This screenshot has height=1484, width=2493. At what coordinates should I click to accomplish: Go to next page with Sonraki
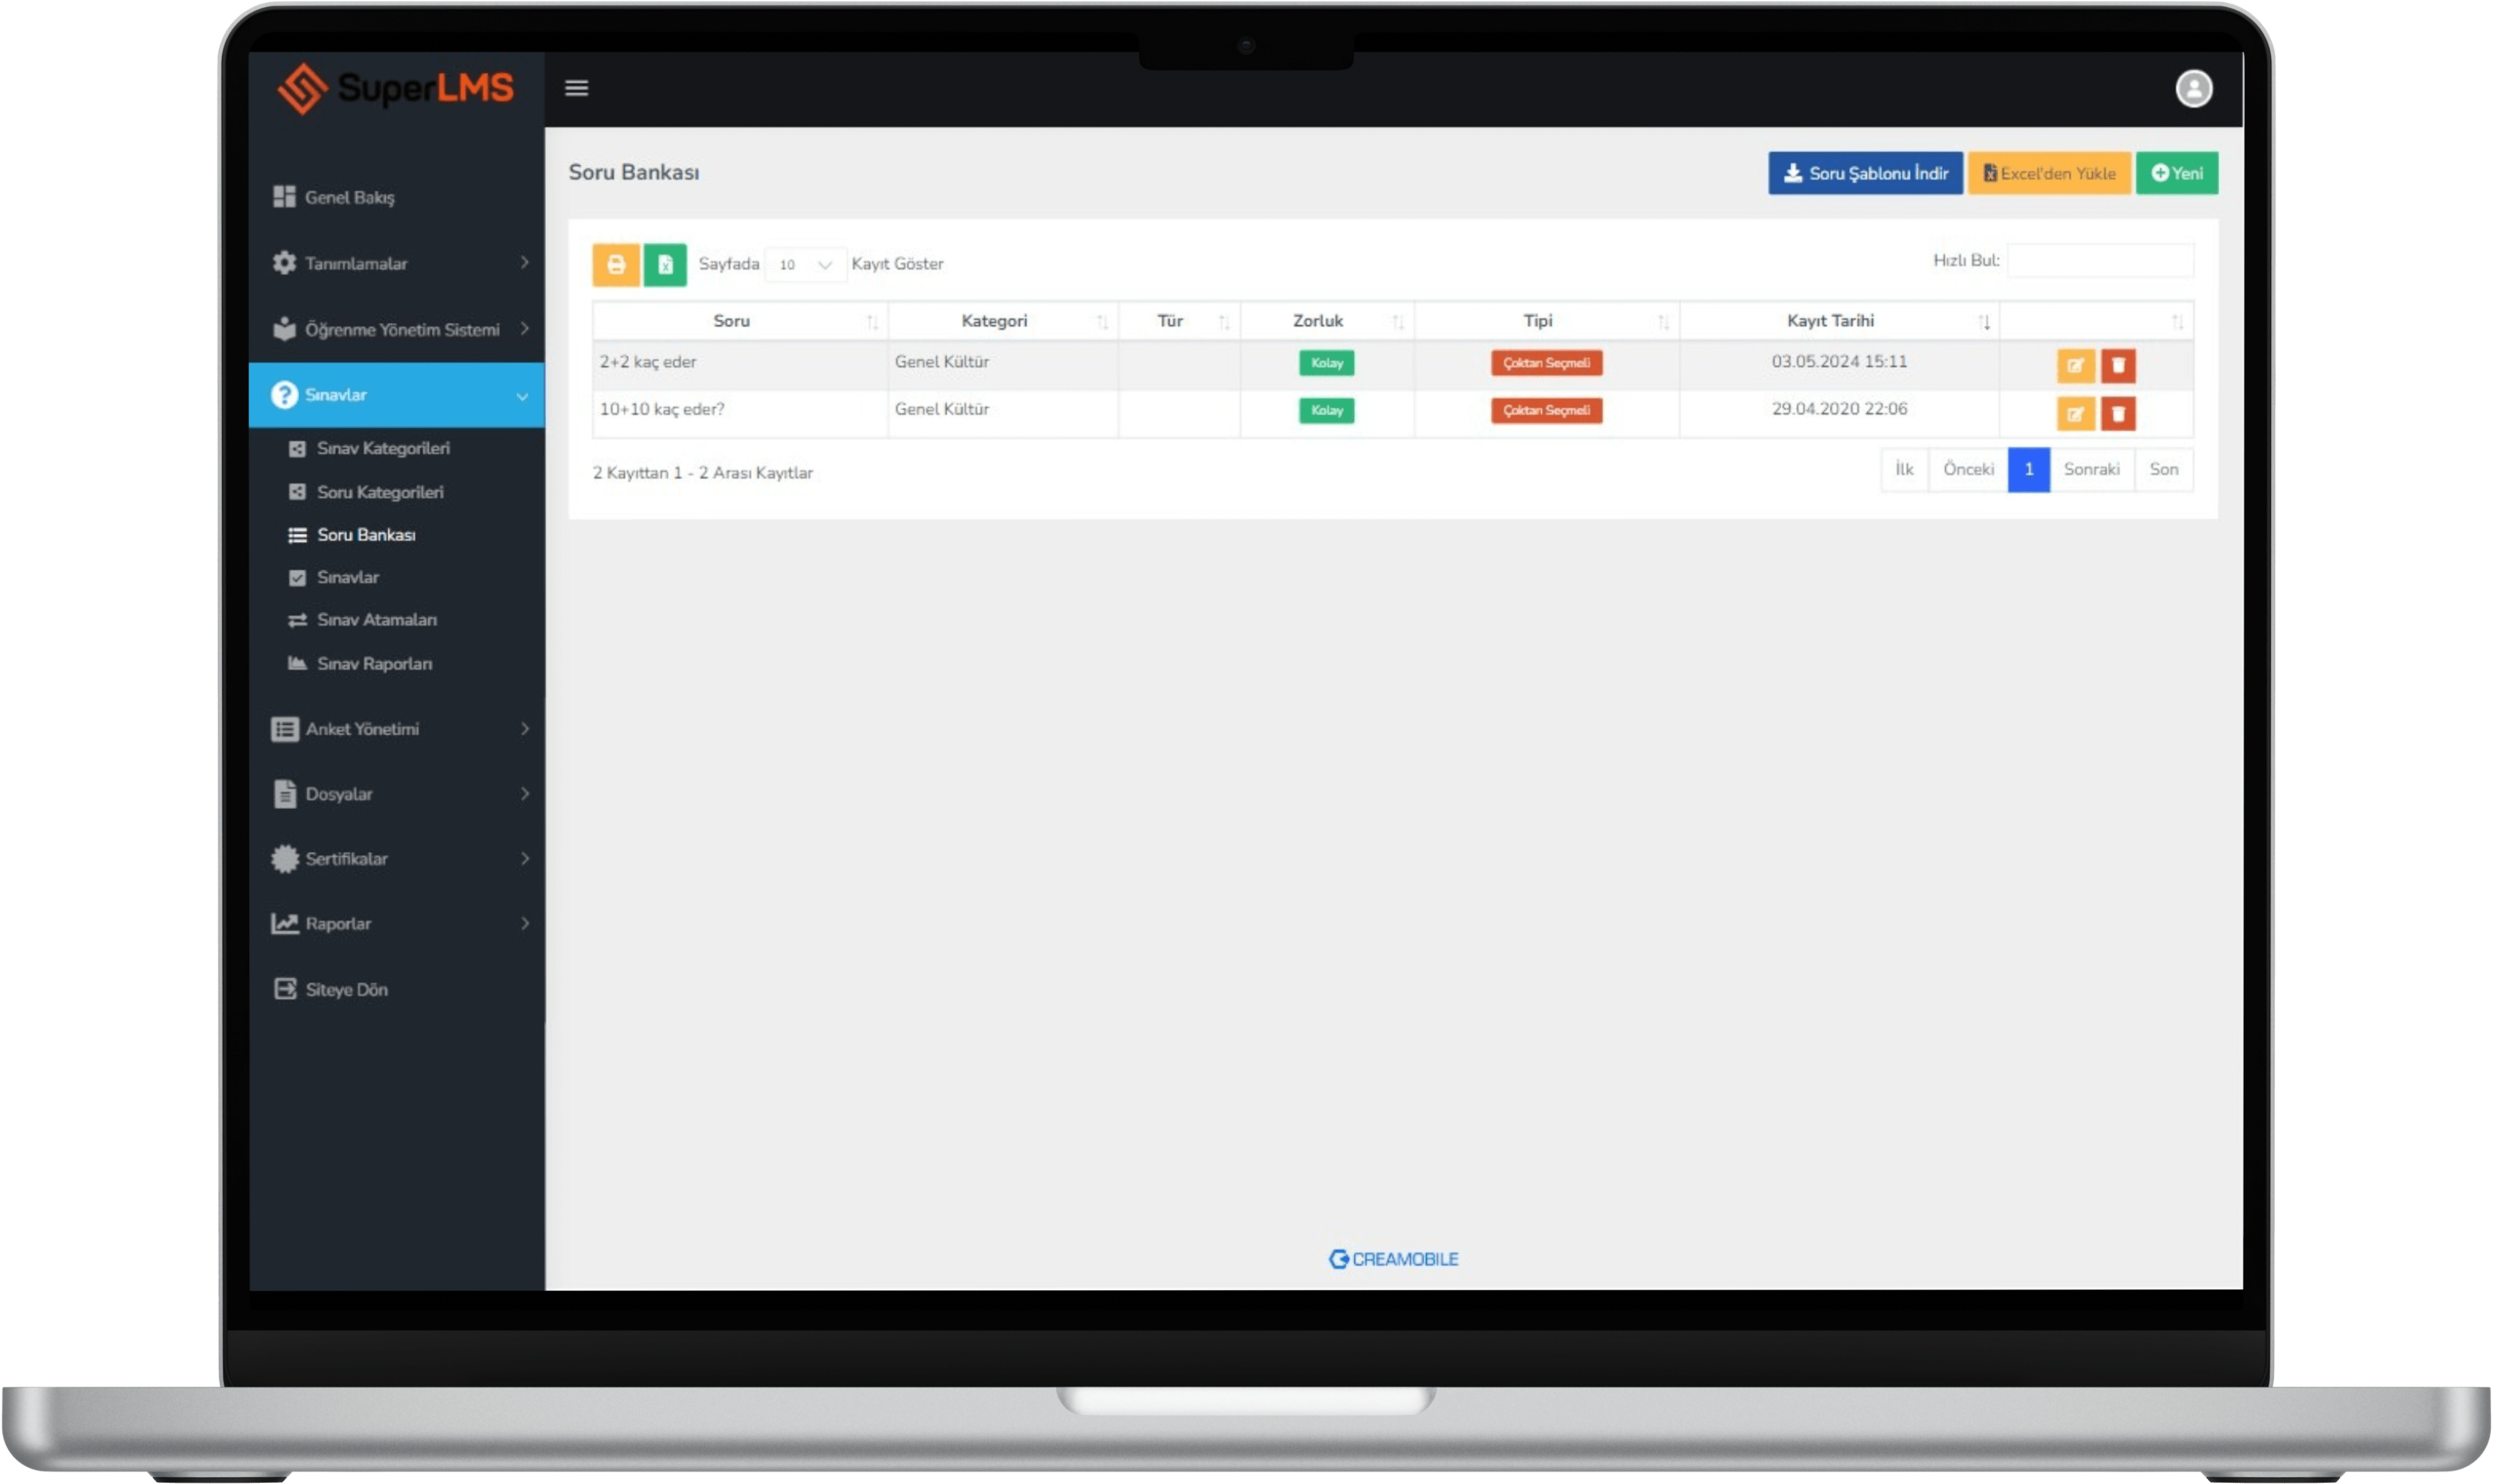point(2091,469)
